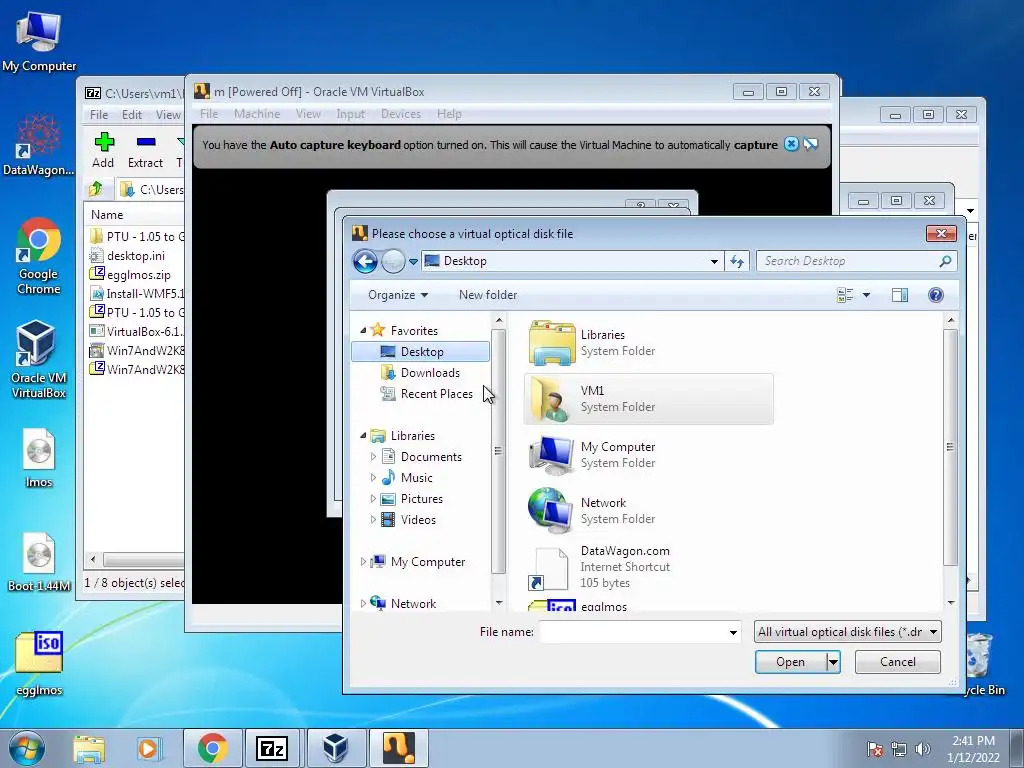The image size is (1024, 768).
Task: Select desktop.ini in the 7-Zip list
Action: tap(135, 256)
